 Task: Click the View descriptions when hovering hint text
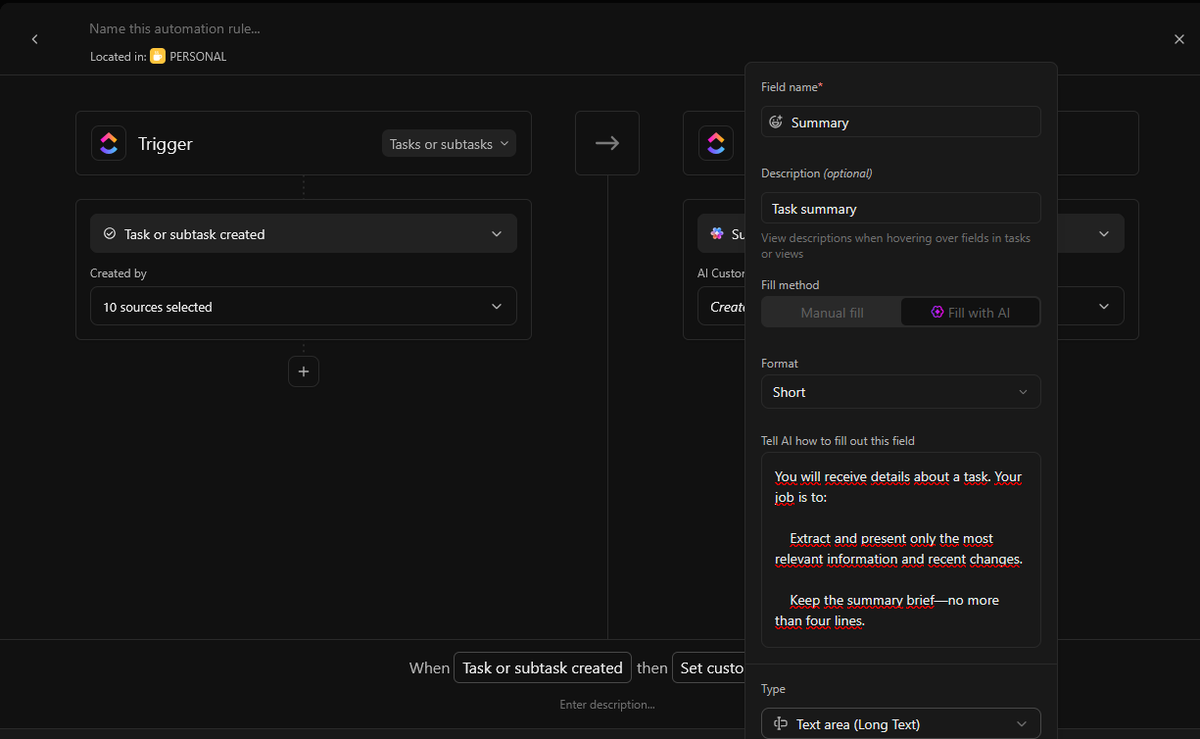896,246
